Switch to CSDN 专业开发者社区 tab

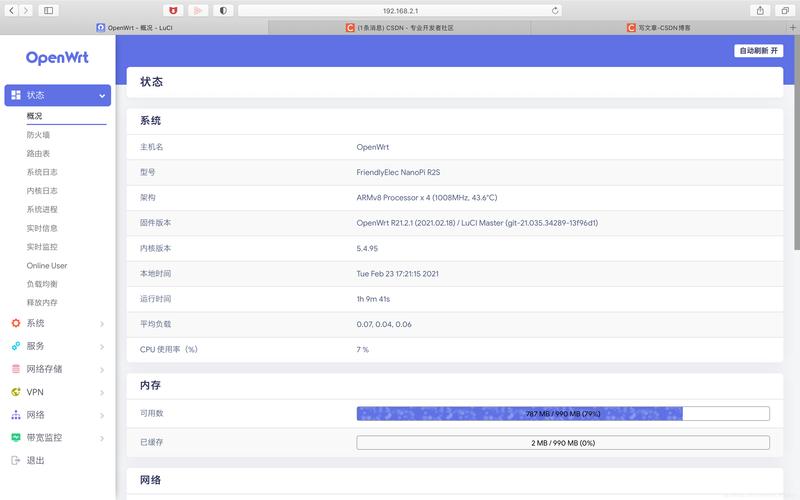coord(399,28)
